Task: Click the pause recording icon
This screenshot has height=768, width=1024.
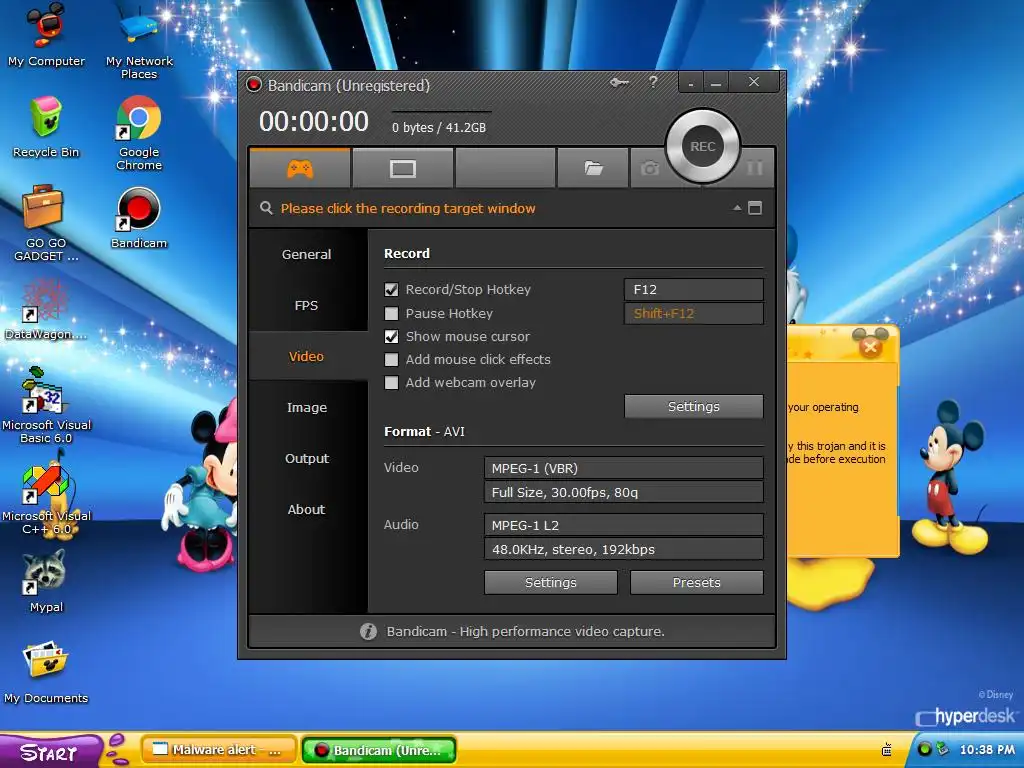Action: tap(755, 168)
